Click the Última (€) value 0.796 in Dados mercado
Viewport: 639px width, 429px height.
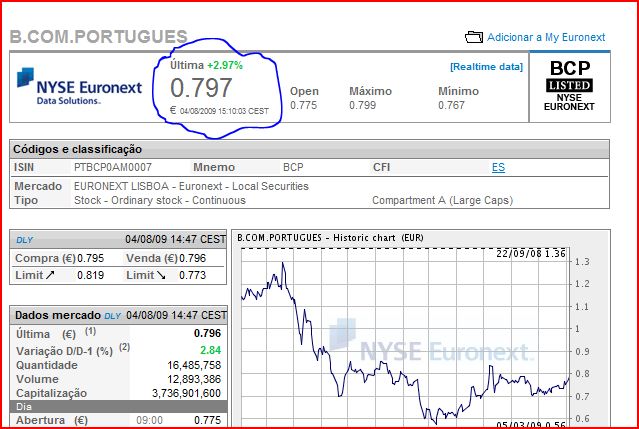pyautogui.click(x=207, y=333)
